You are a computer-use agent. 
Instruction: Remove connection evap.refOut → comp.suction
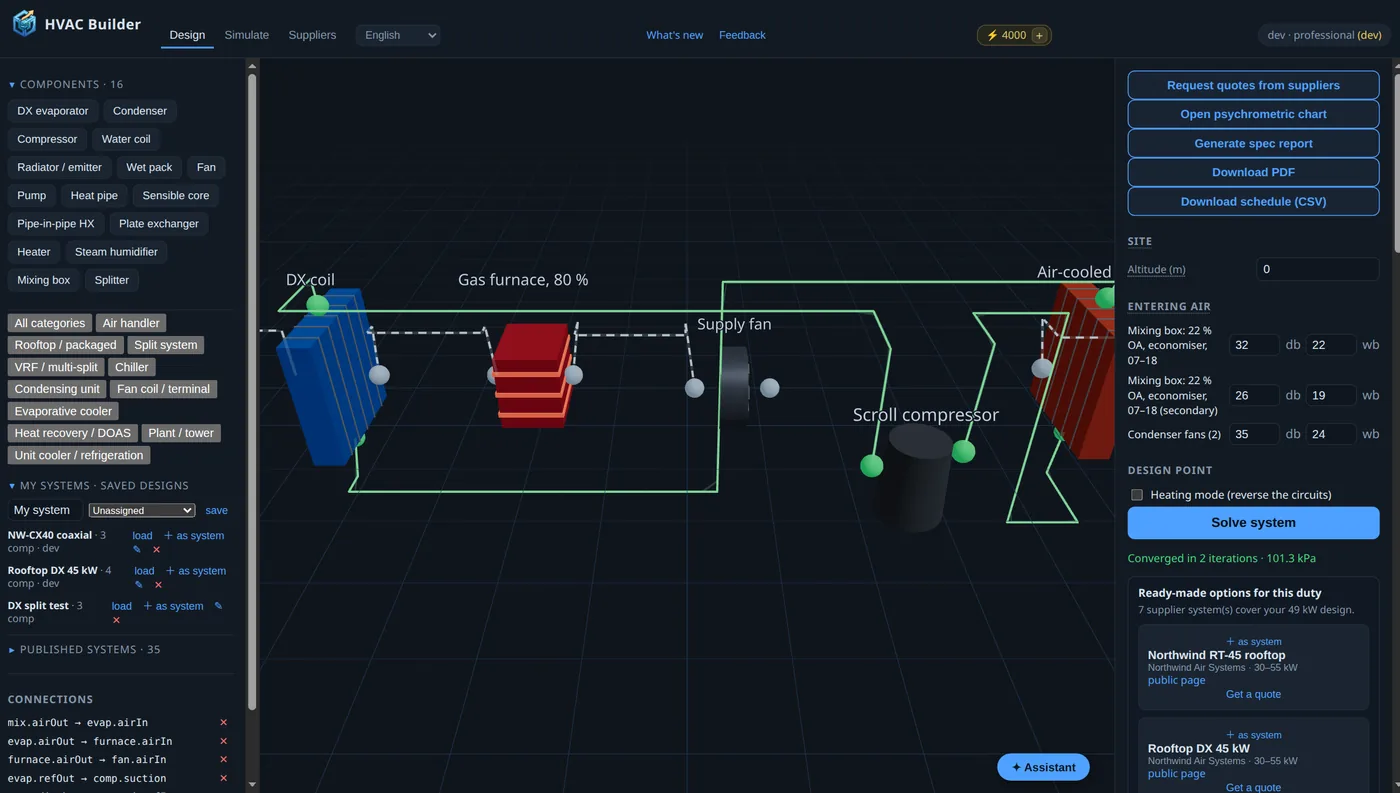tap(223, 778)
